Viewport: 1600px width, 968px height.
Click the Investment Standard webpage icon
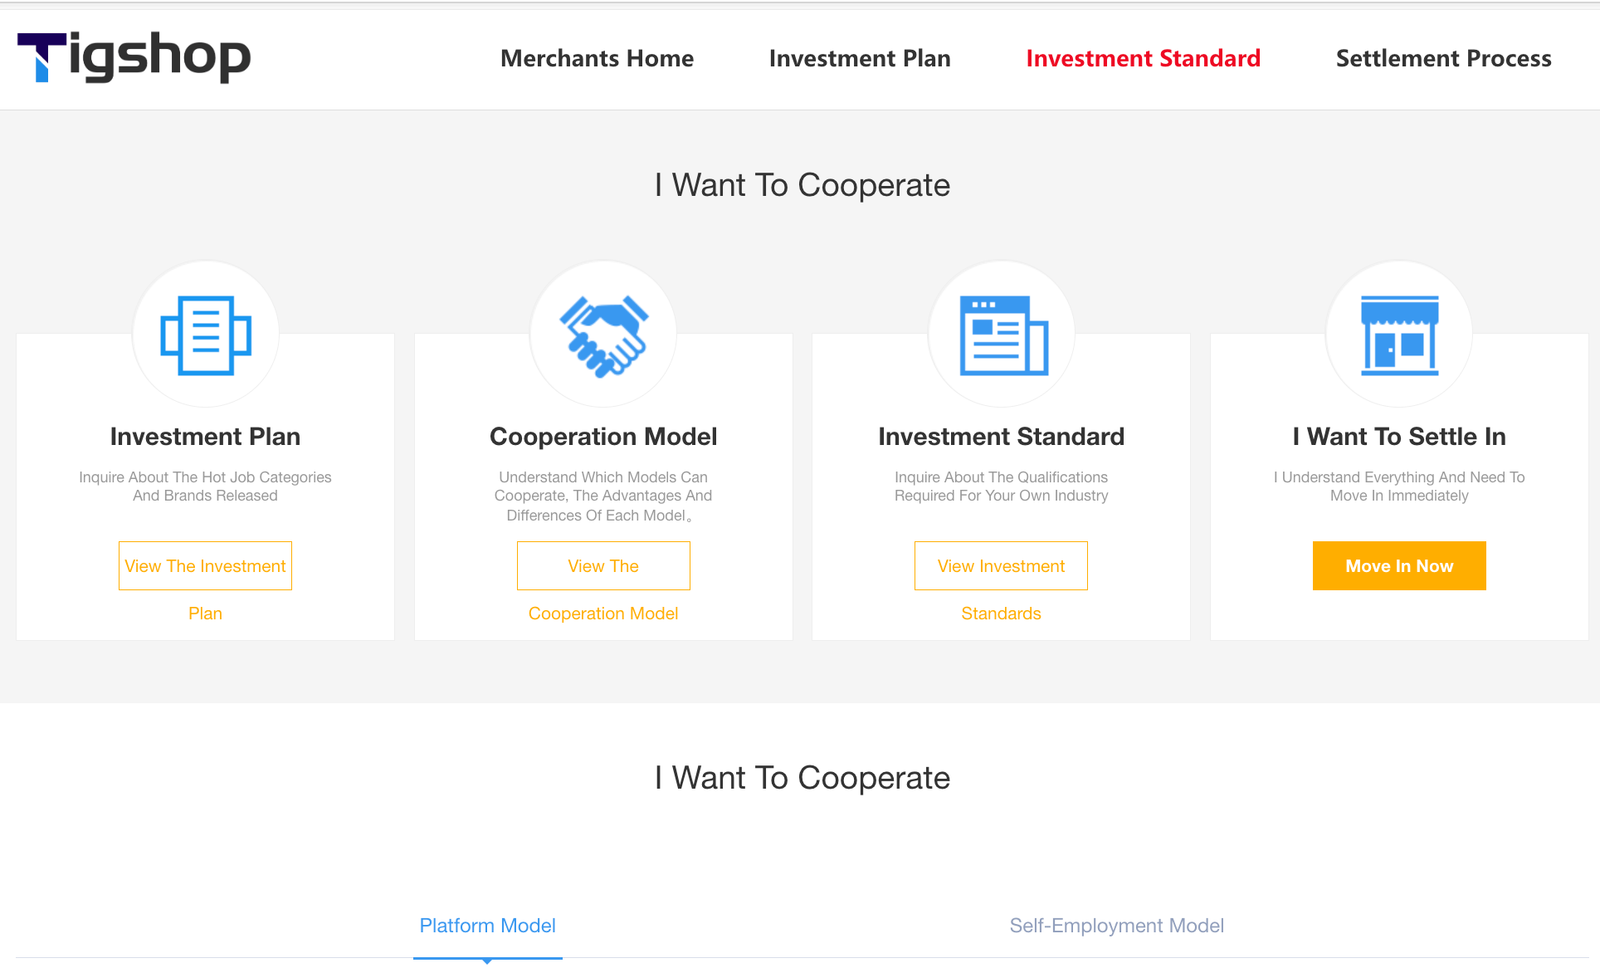click(x=1003, y=335)
